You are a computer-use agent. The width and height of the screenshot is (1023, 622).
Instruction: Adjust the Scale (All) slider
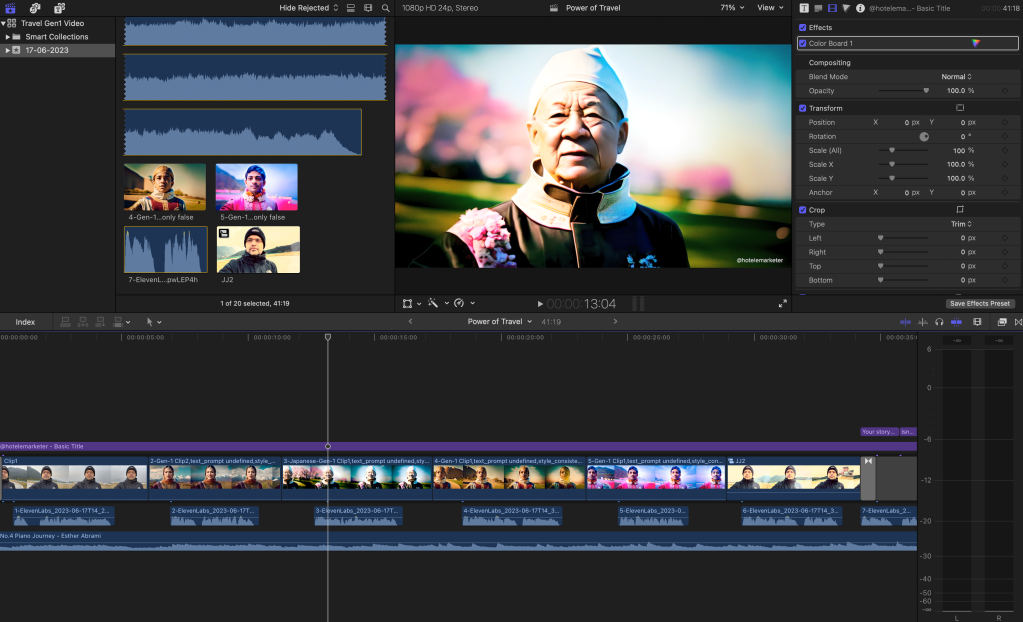(903, 150)
